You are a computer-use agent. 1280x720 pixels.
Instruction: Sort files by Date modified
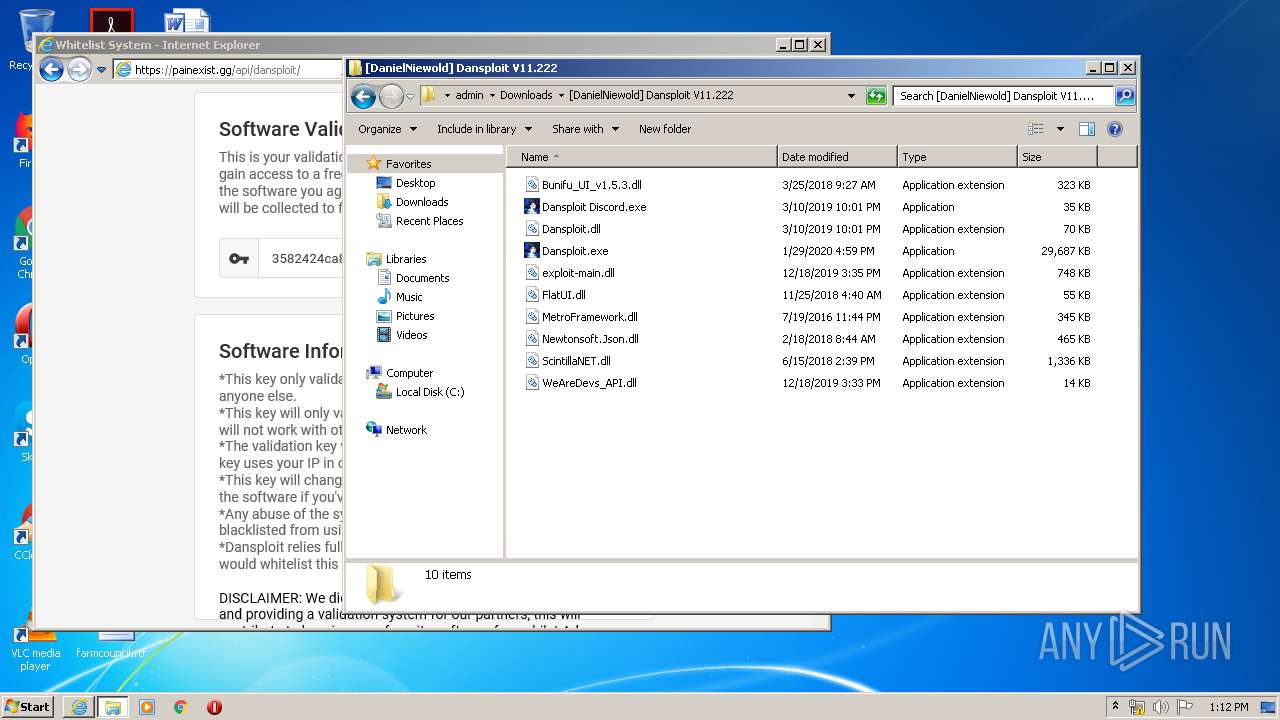point(837,157)
